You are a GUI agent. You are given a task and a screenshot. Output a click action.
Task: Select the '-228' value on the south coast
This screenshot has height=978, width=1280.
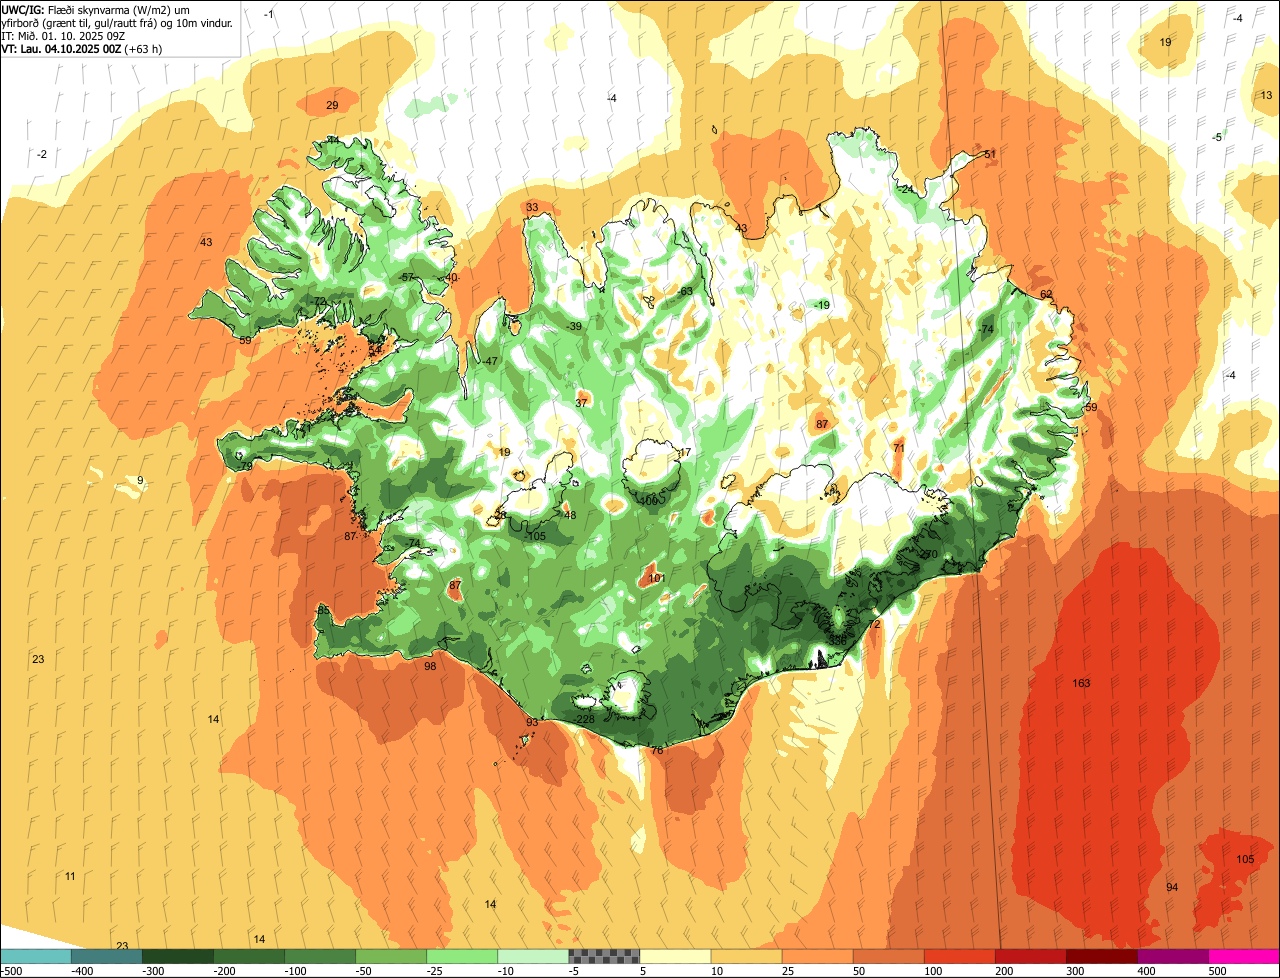585,719
